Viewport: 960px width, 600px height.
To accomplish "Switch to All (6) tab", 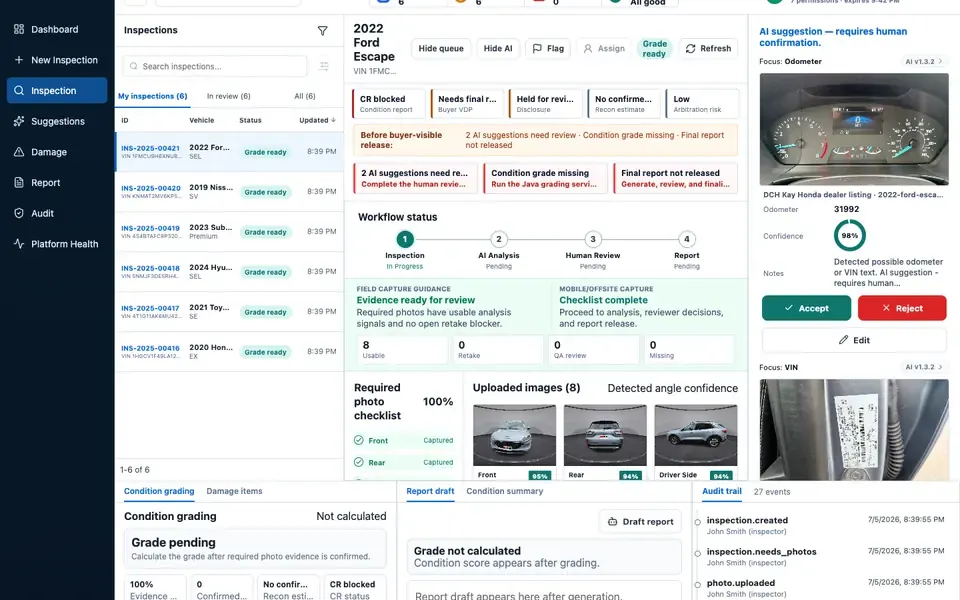I will [305, 96].
